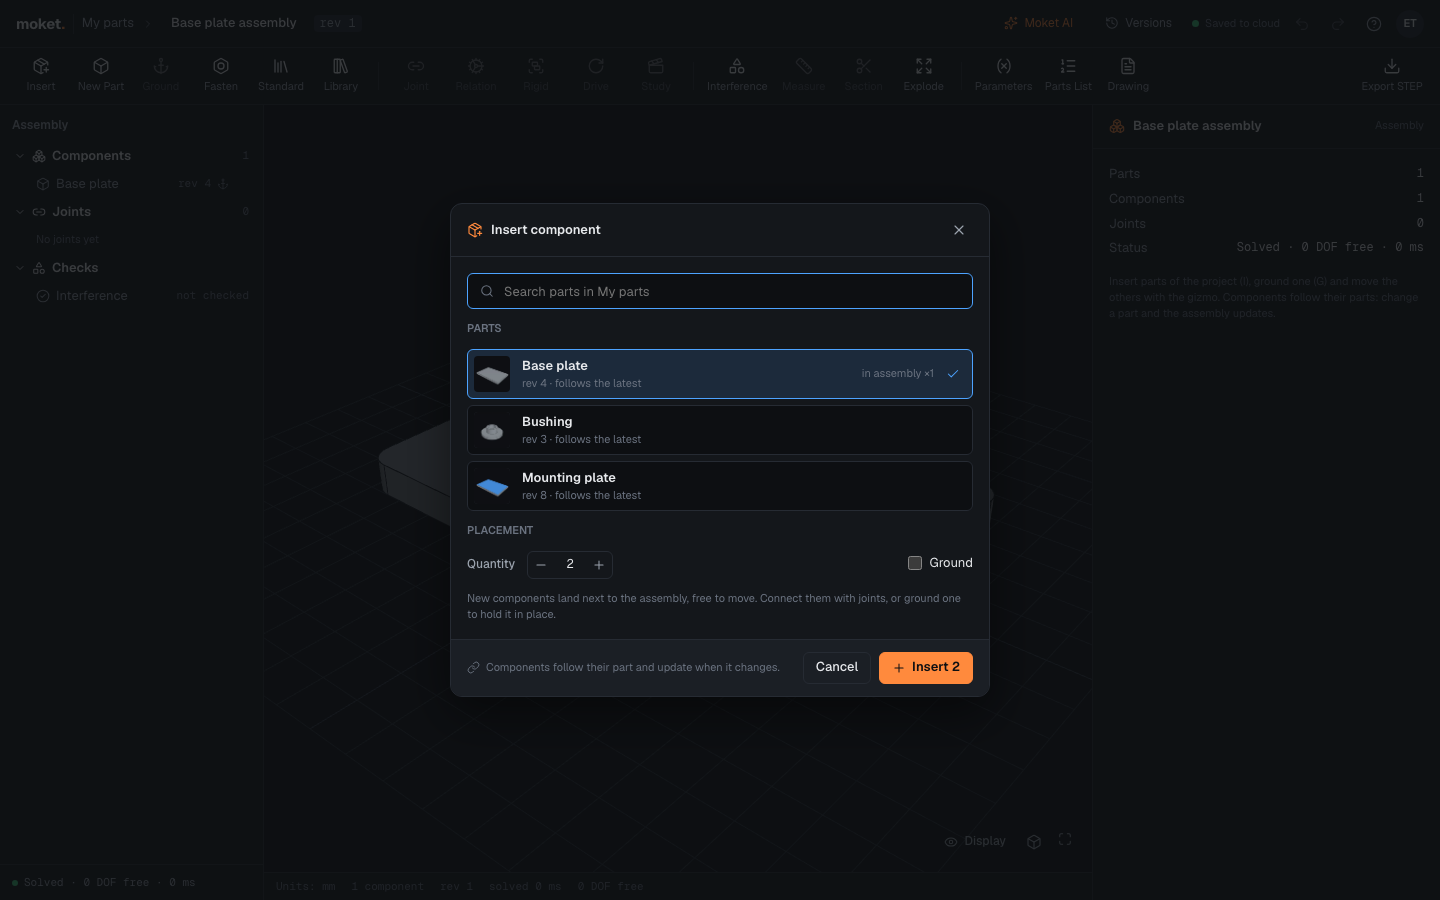This screenshot has height=900, width=1440.
Task: Cancel the Insert component dialog
Action: (x=837, y=668)
